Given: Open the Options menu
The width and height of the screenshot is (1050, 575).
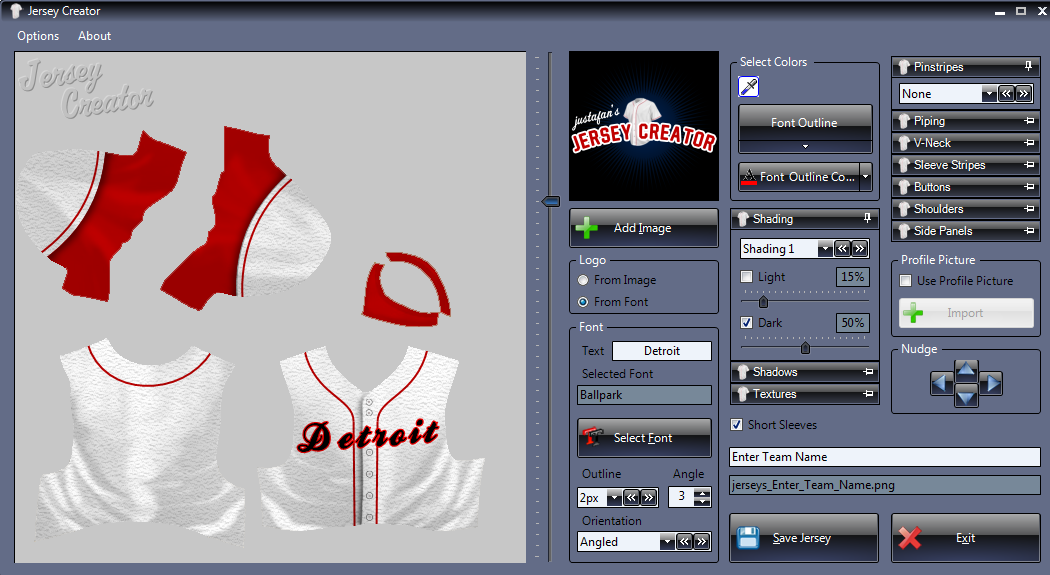Looking at the screenshot, I should (38, 36).
